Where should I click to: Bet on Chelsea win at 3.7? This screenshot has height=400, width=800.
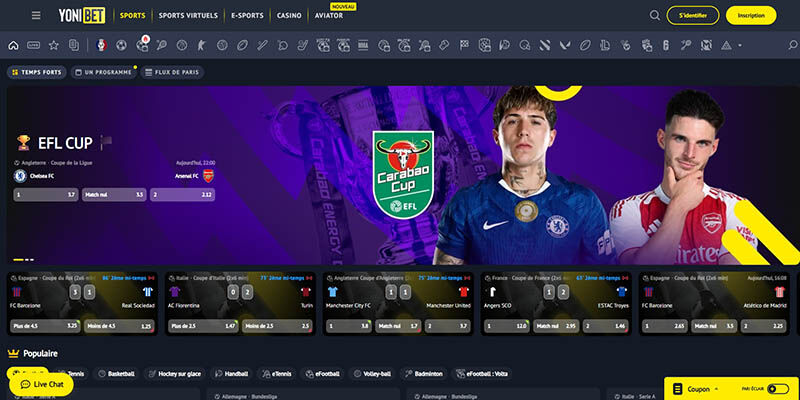[x=46, y=195]
